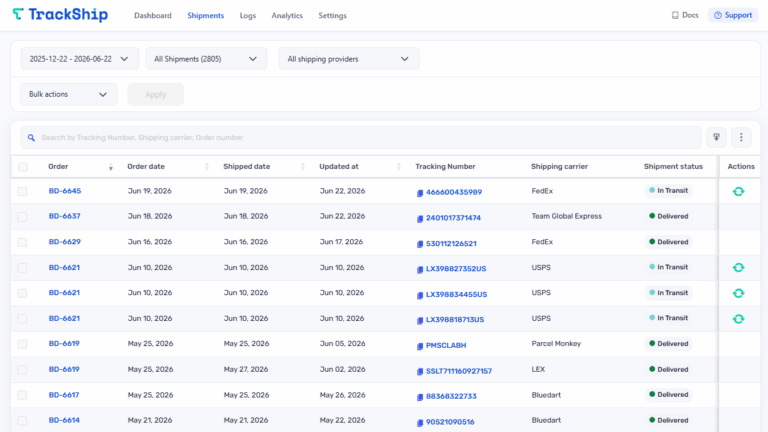Check the box for order BD-6645
Image resolution: width=768 pixels, height=432 pixels.
pos(22,191)
